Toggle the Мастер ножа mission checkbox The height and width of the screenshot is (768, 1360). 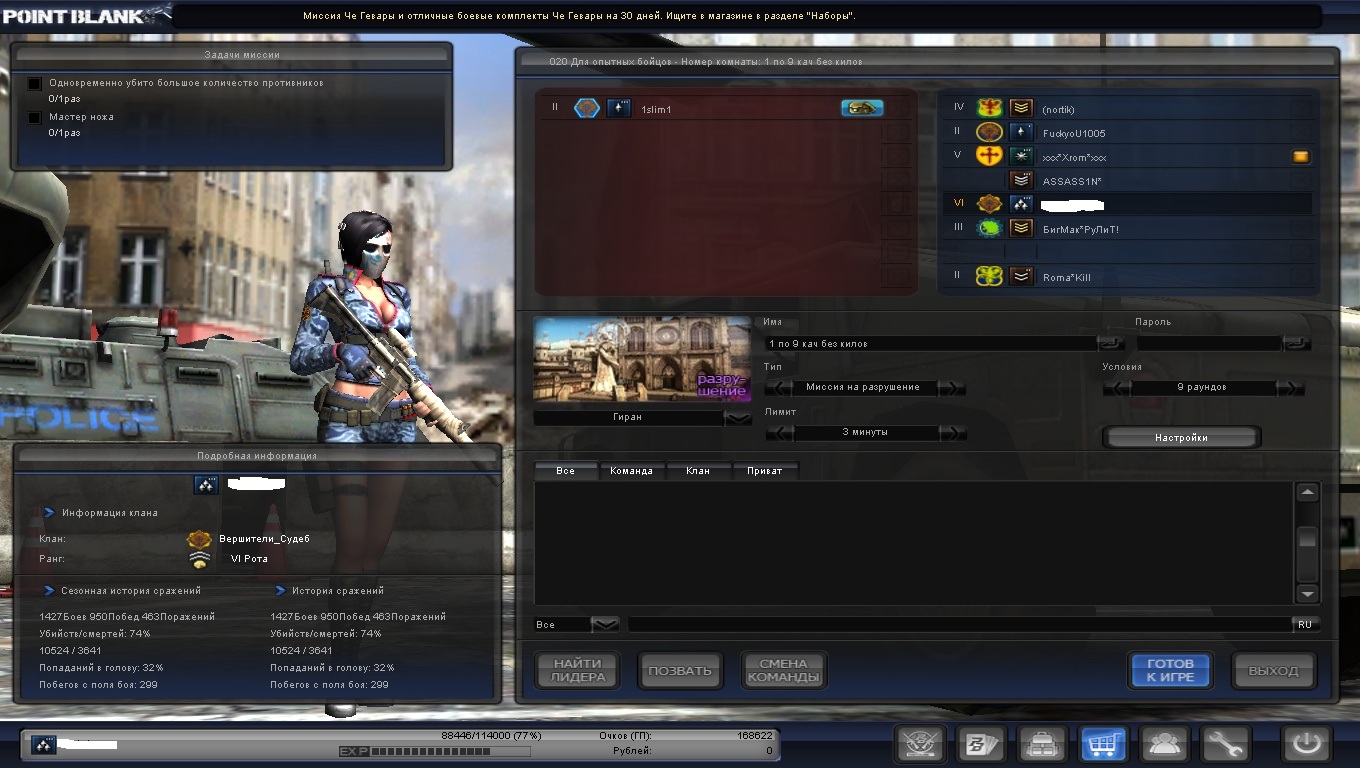pos(35,117)
